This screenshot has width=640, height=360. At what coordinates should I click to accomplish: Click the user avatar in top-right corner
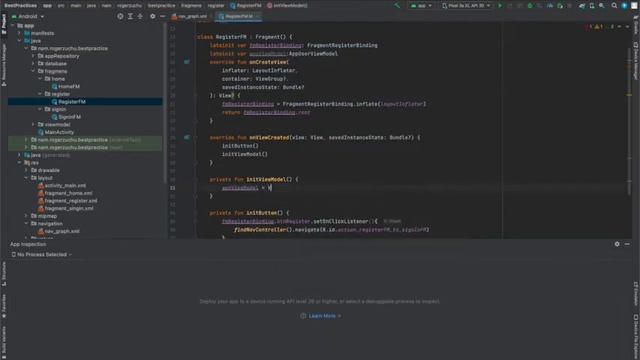(634, 6)
